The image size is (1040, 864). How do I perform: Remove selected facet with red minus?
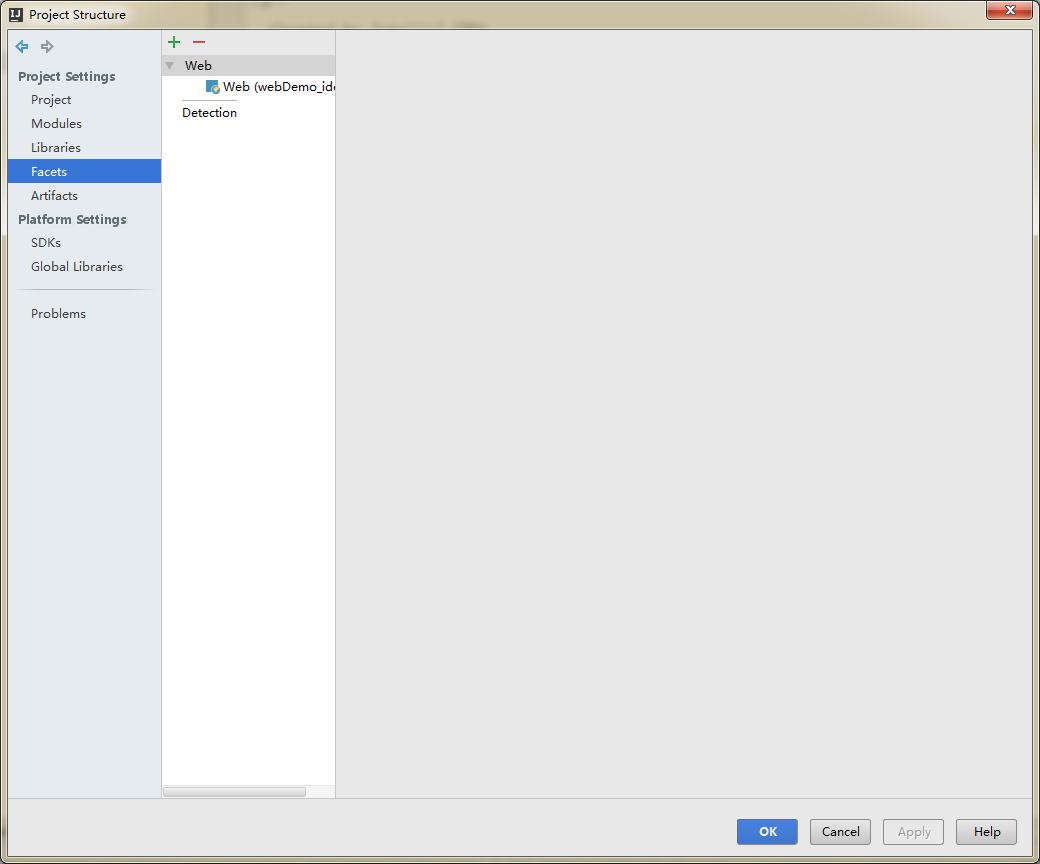tap(199, 42)
